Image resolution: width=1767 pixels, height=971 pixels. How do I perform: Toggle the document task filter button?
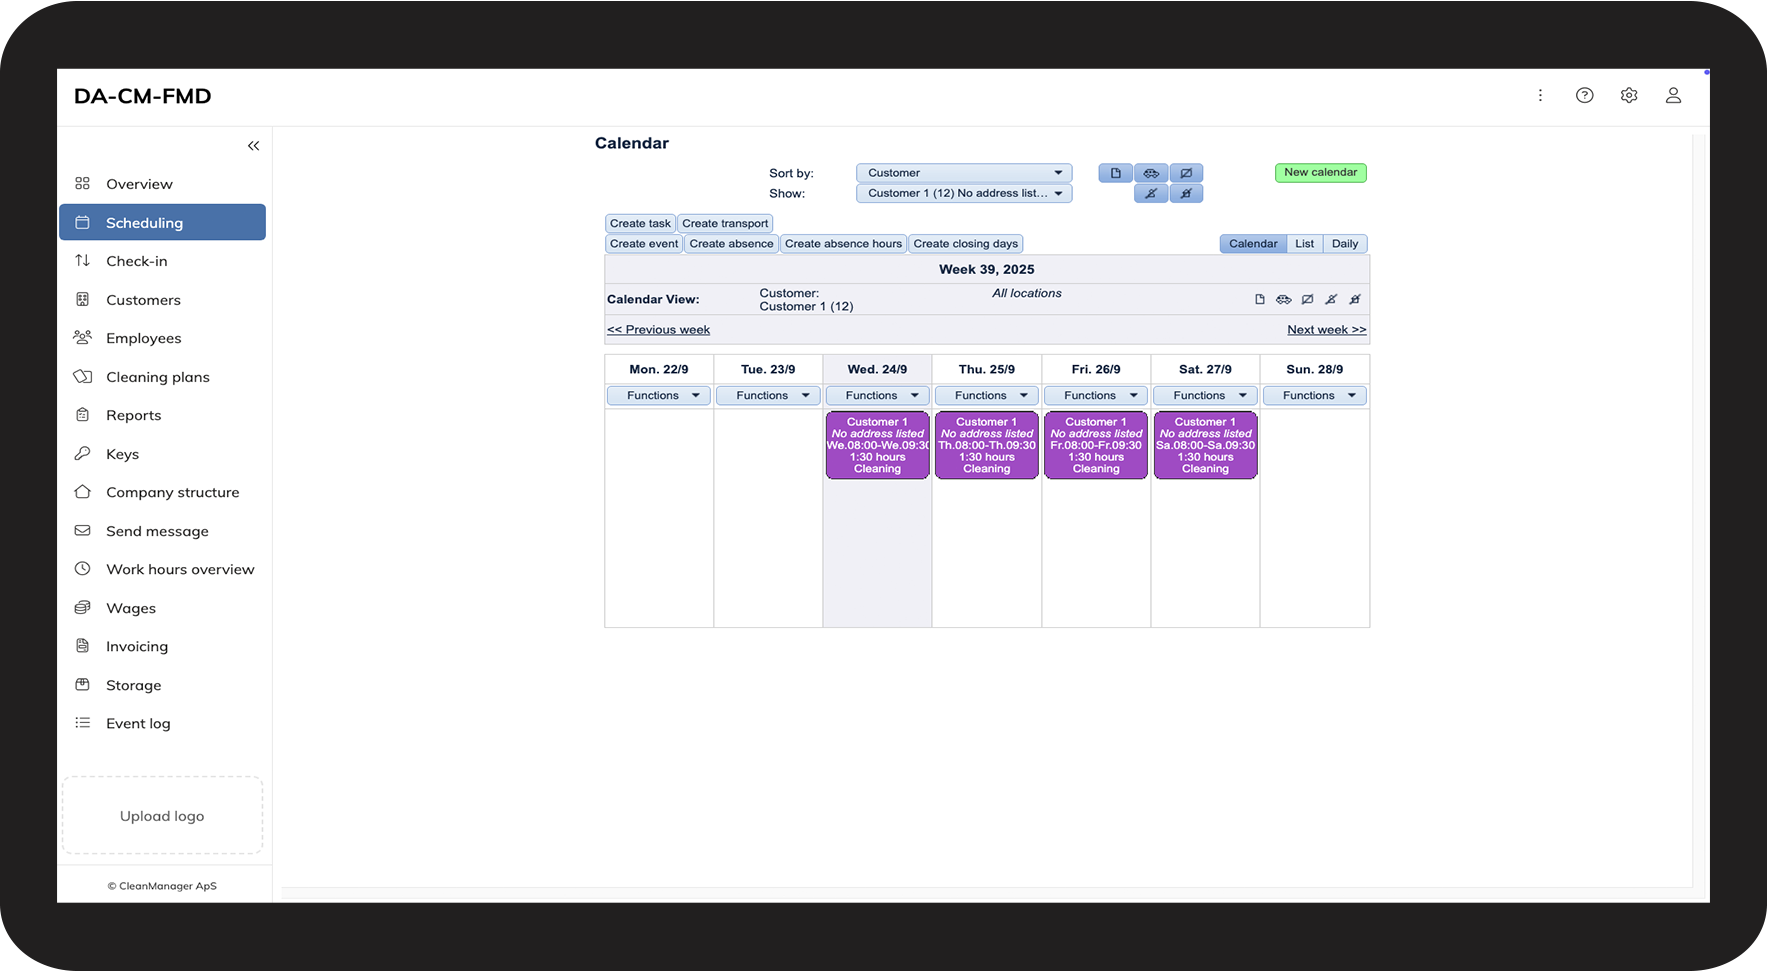tap(1116, 173)
